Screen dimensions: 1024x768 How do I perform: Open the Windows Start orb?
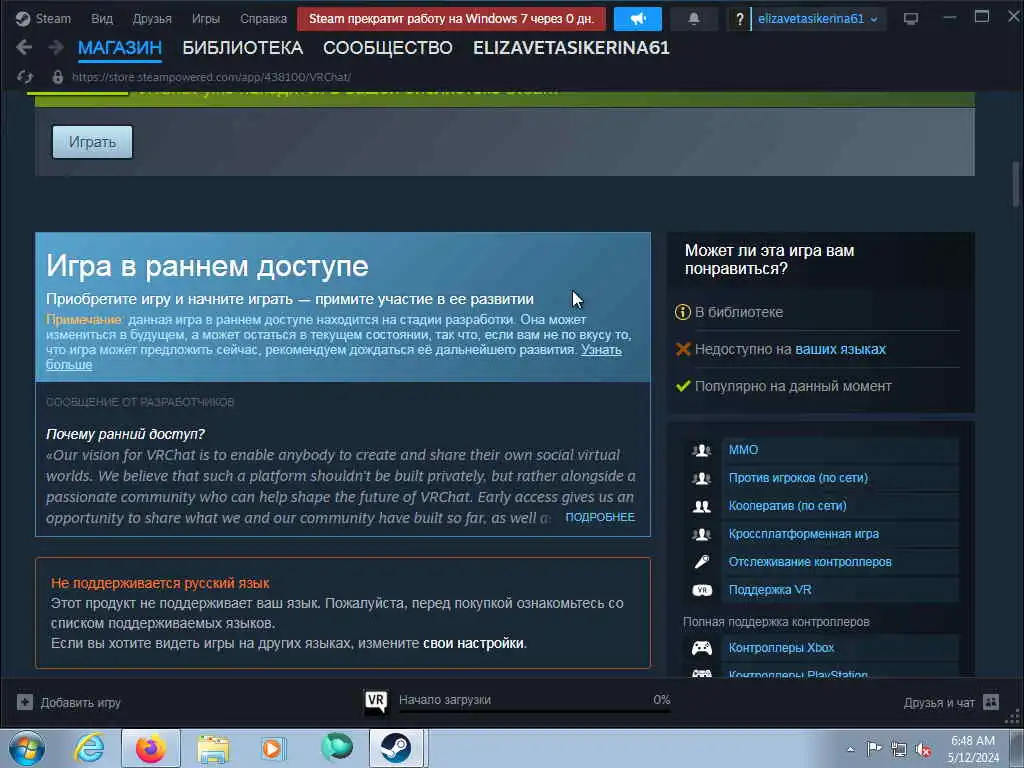(x=27, y=748)
